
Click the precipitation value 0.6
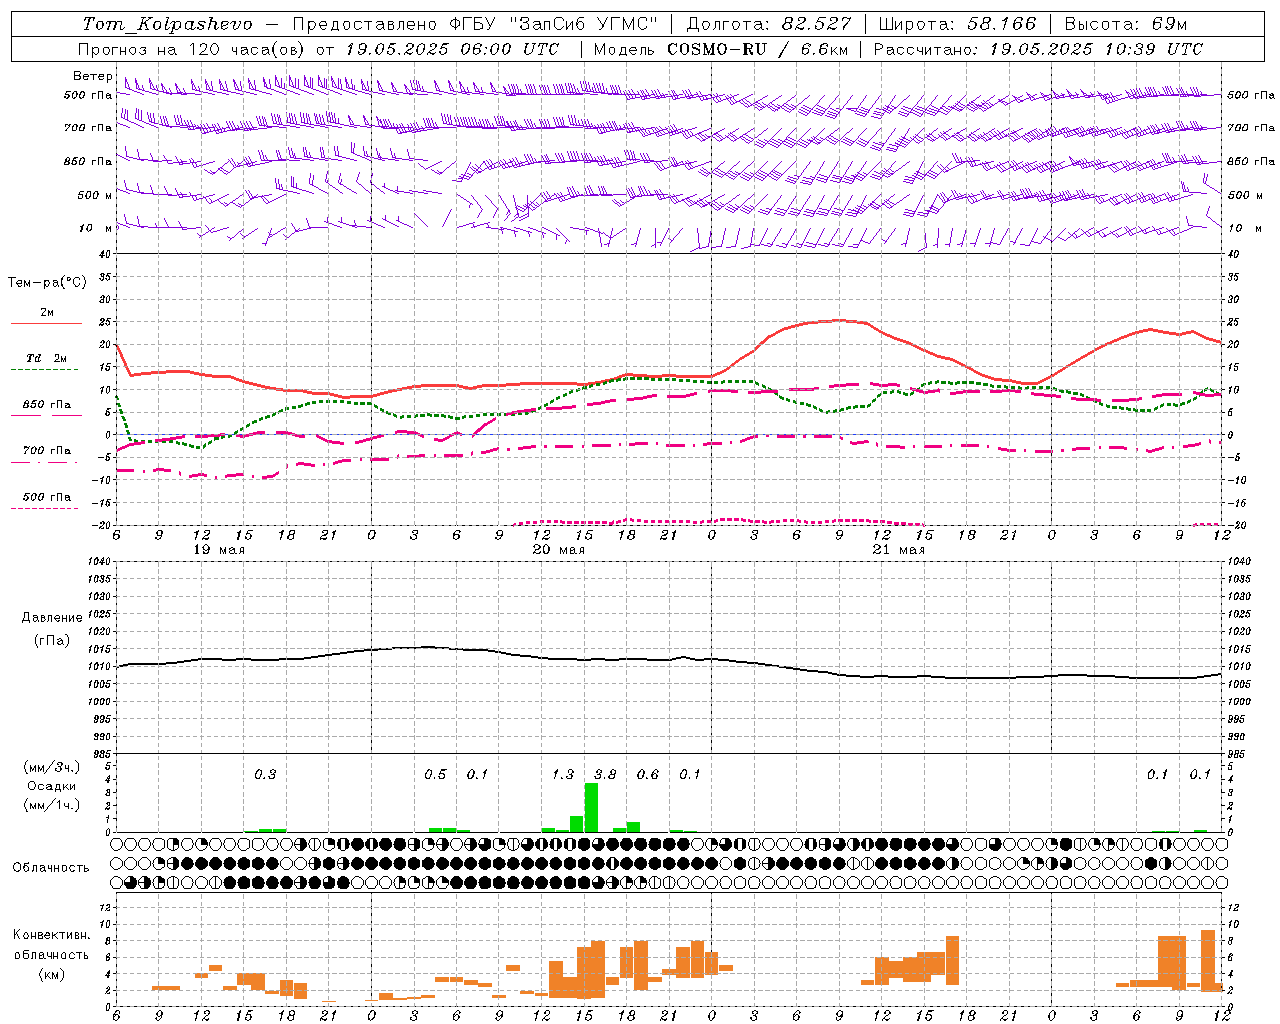(x=648, y=775)
